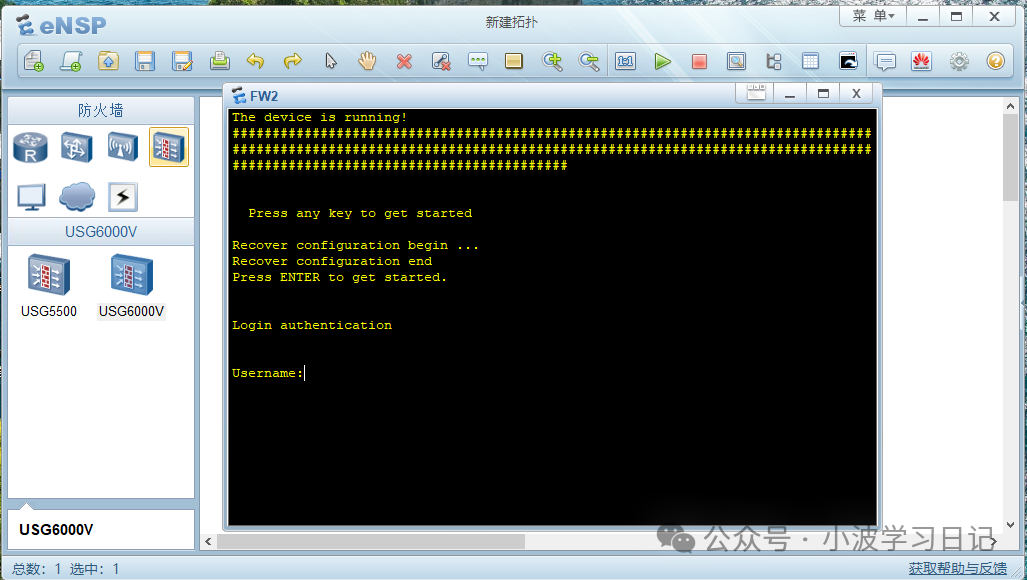Select the lightning-bolt connections category
Image resolution: width=1027 pixels, height=580 pixels.
point(122,197)
